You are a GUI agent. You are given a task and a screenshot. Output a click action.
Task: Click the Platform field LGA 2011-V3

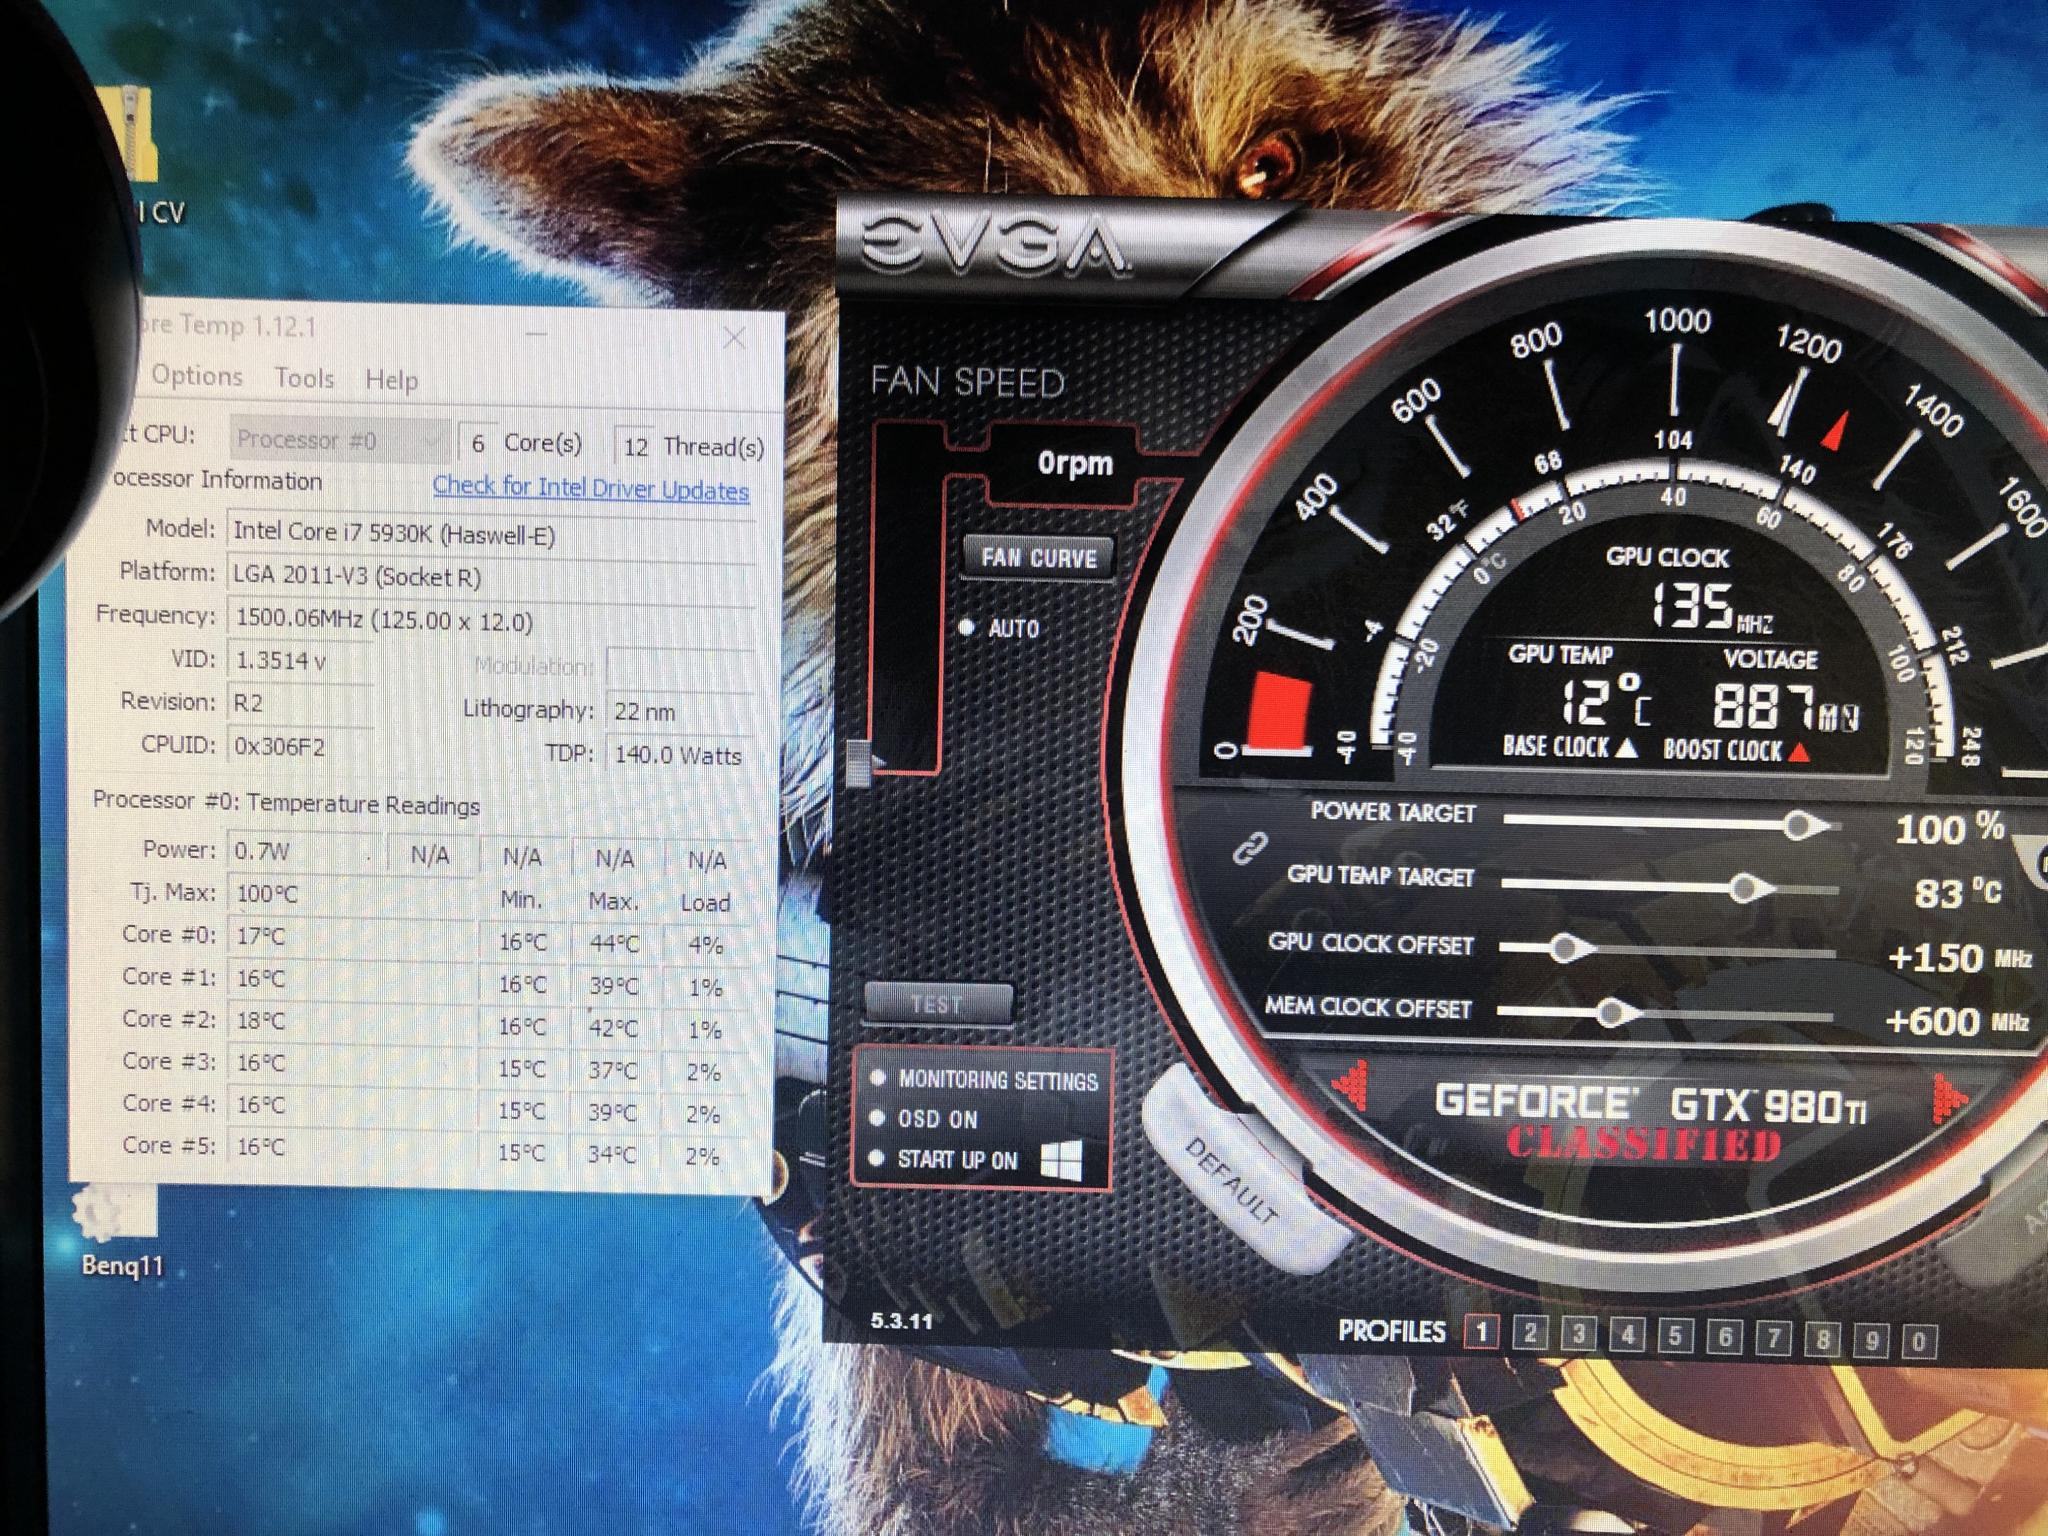491,577
